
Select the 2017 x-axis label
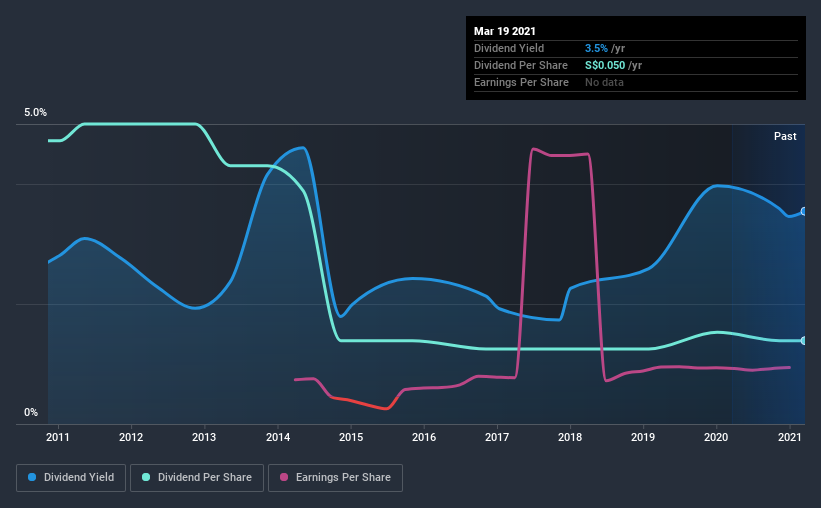497,437
